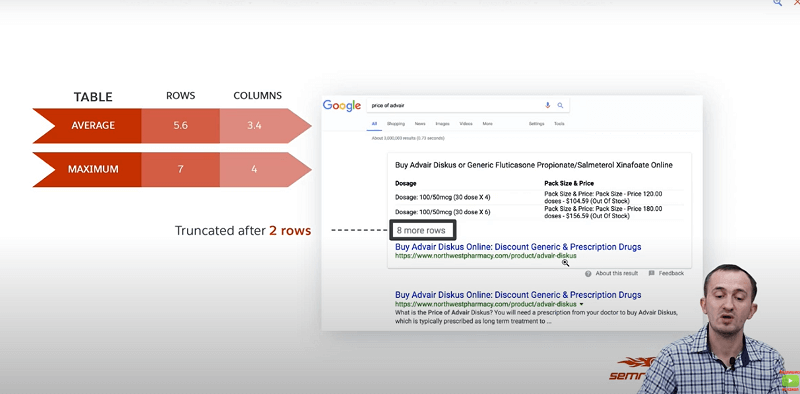Click the microphone voice search icon
The image size is (800, 394).
tap(547, 105)
